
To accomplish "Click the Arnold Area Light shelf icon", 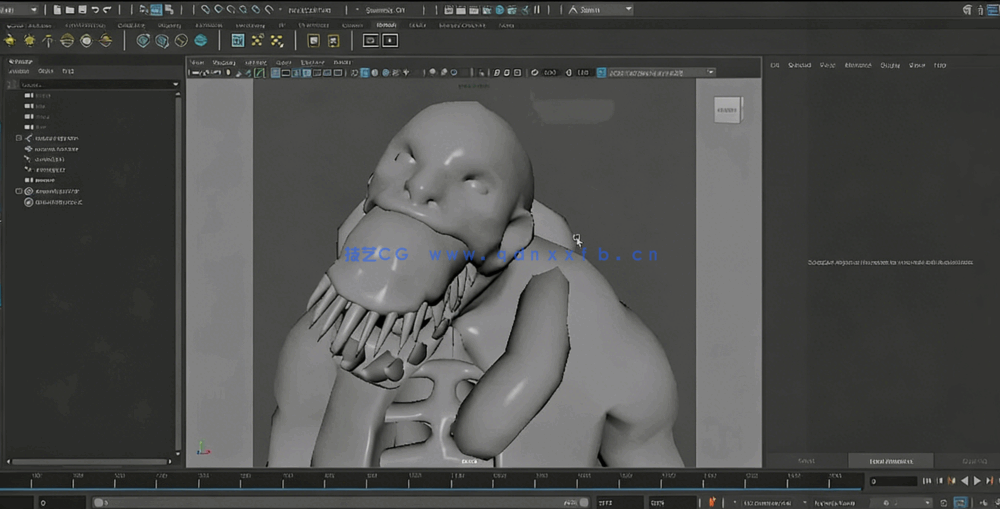I will point(10,40).
